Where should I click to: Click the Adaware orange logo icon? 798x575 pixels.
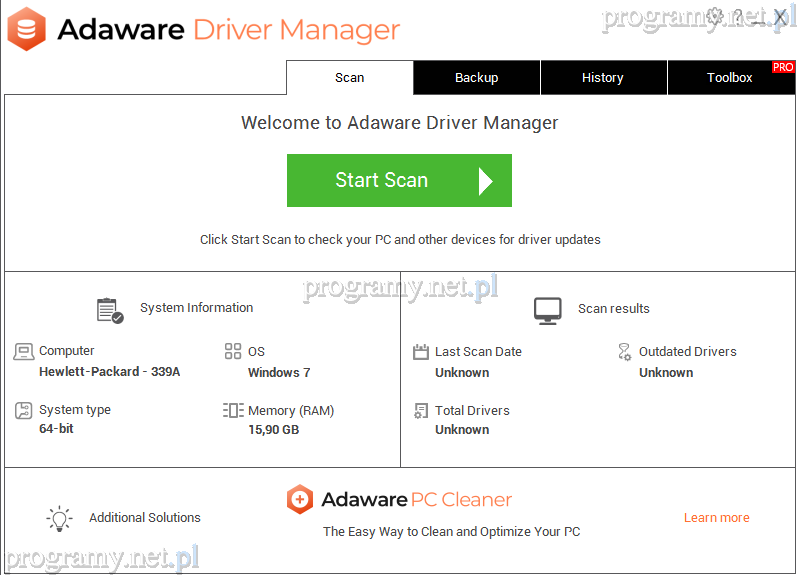(x=26, y=29)
